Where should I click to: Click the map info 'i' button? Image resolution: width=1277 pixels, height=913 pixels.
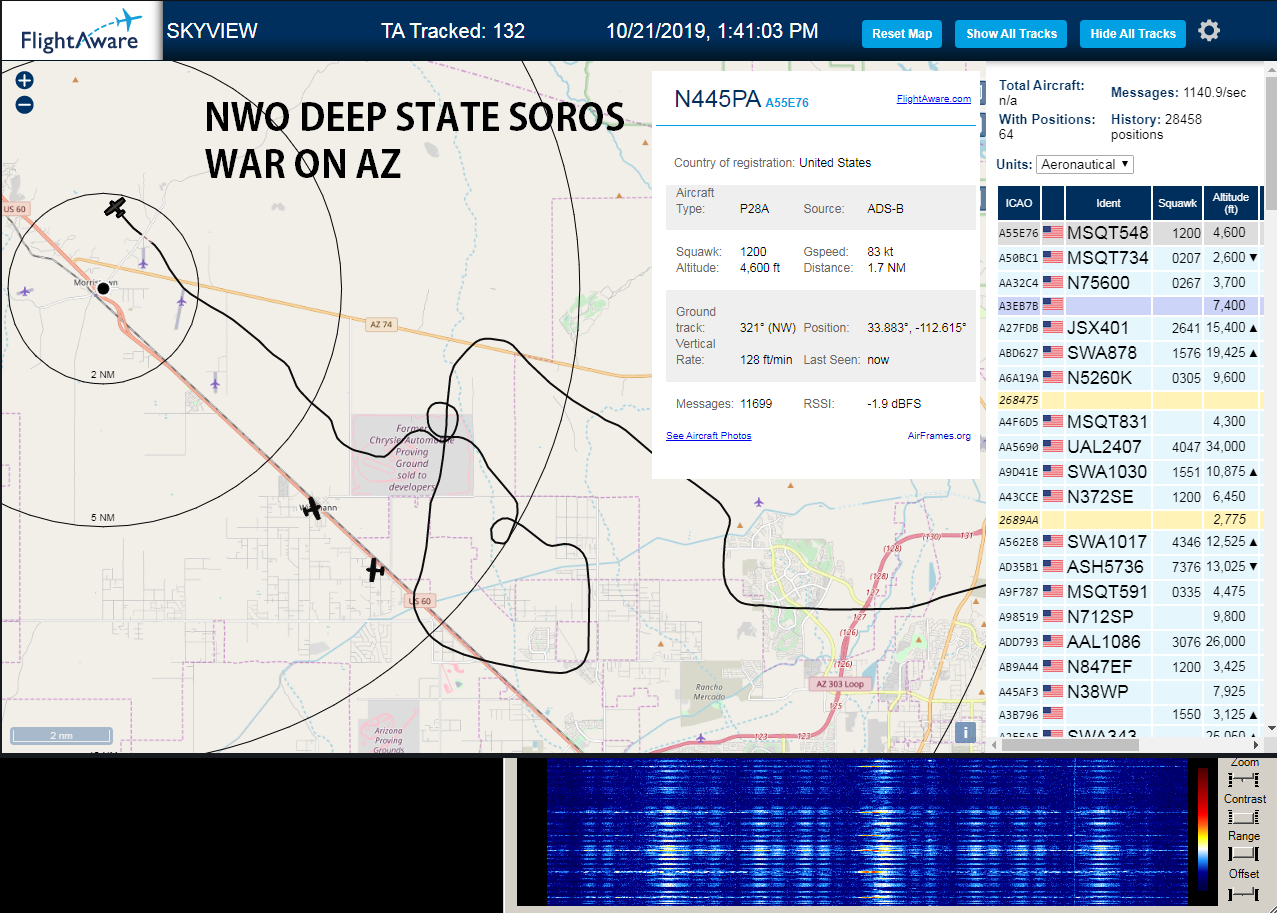965,732
